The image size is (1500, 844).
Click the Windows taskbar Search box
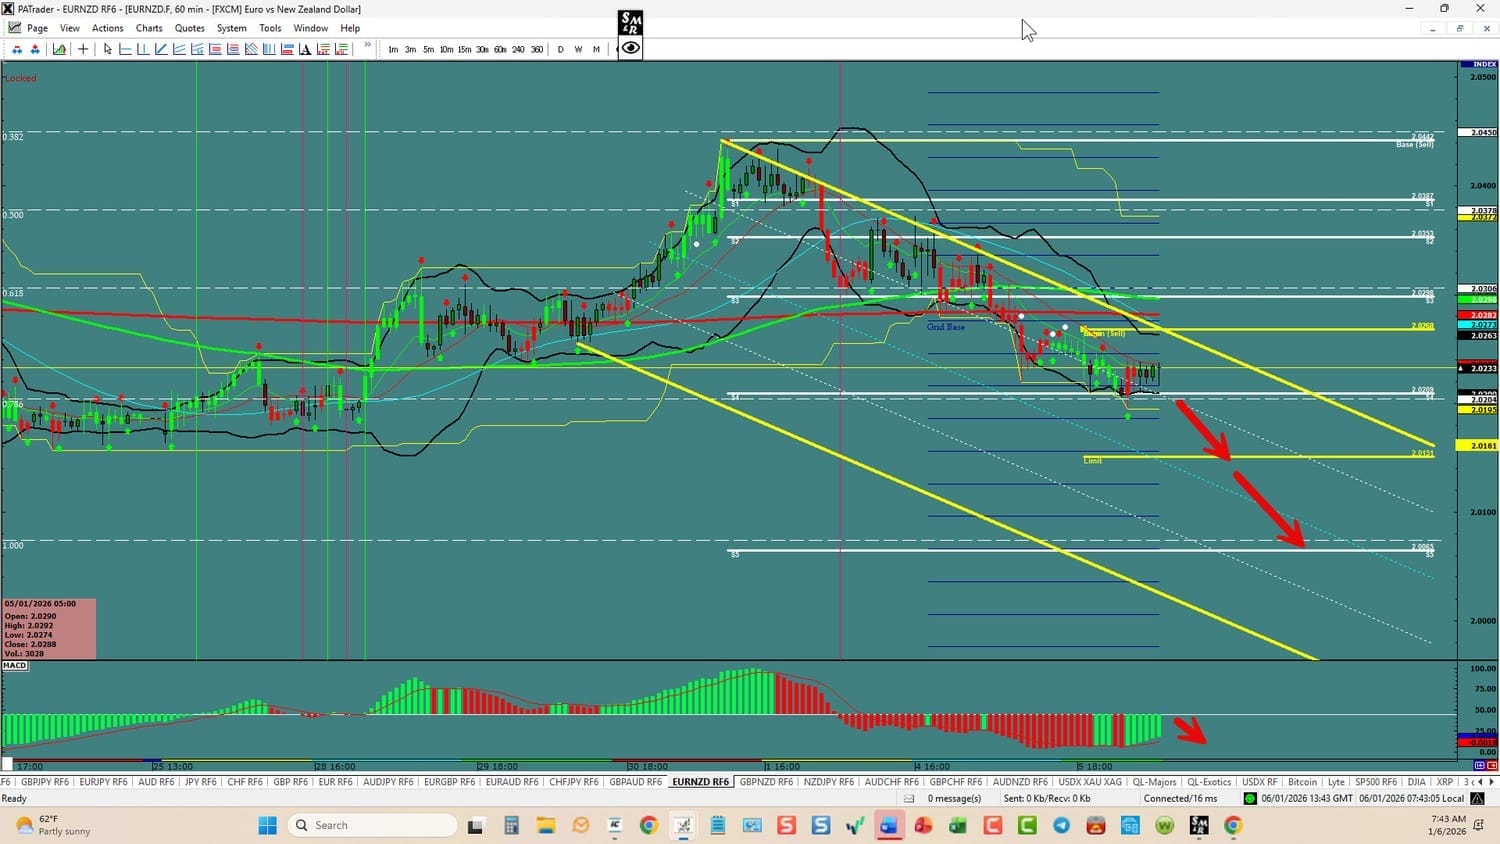[x=373, y=825]
